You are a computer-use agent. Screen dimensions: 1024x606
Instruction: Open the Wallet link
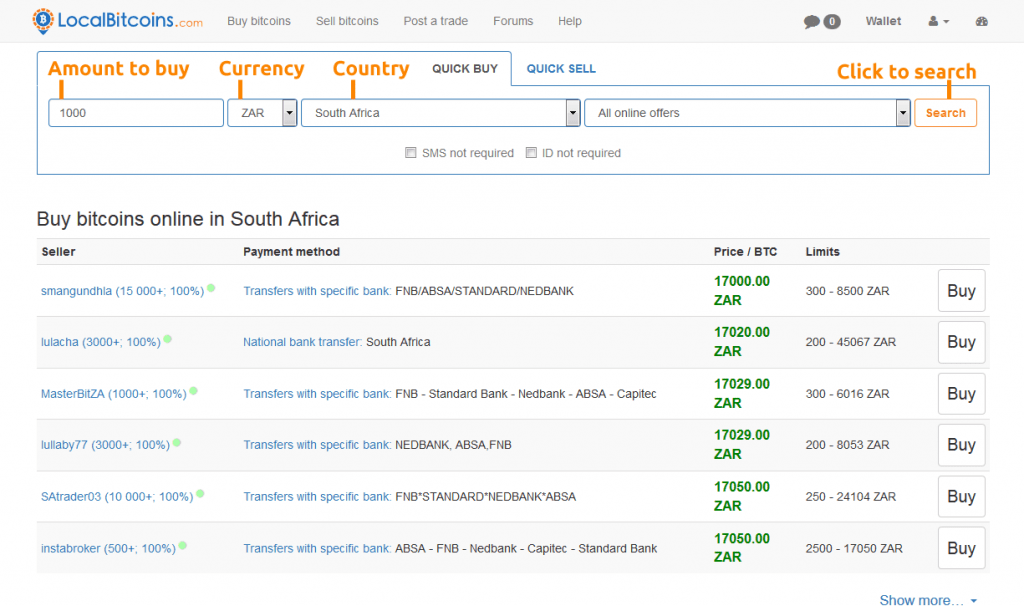click(883, 21)
